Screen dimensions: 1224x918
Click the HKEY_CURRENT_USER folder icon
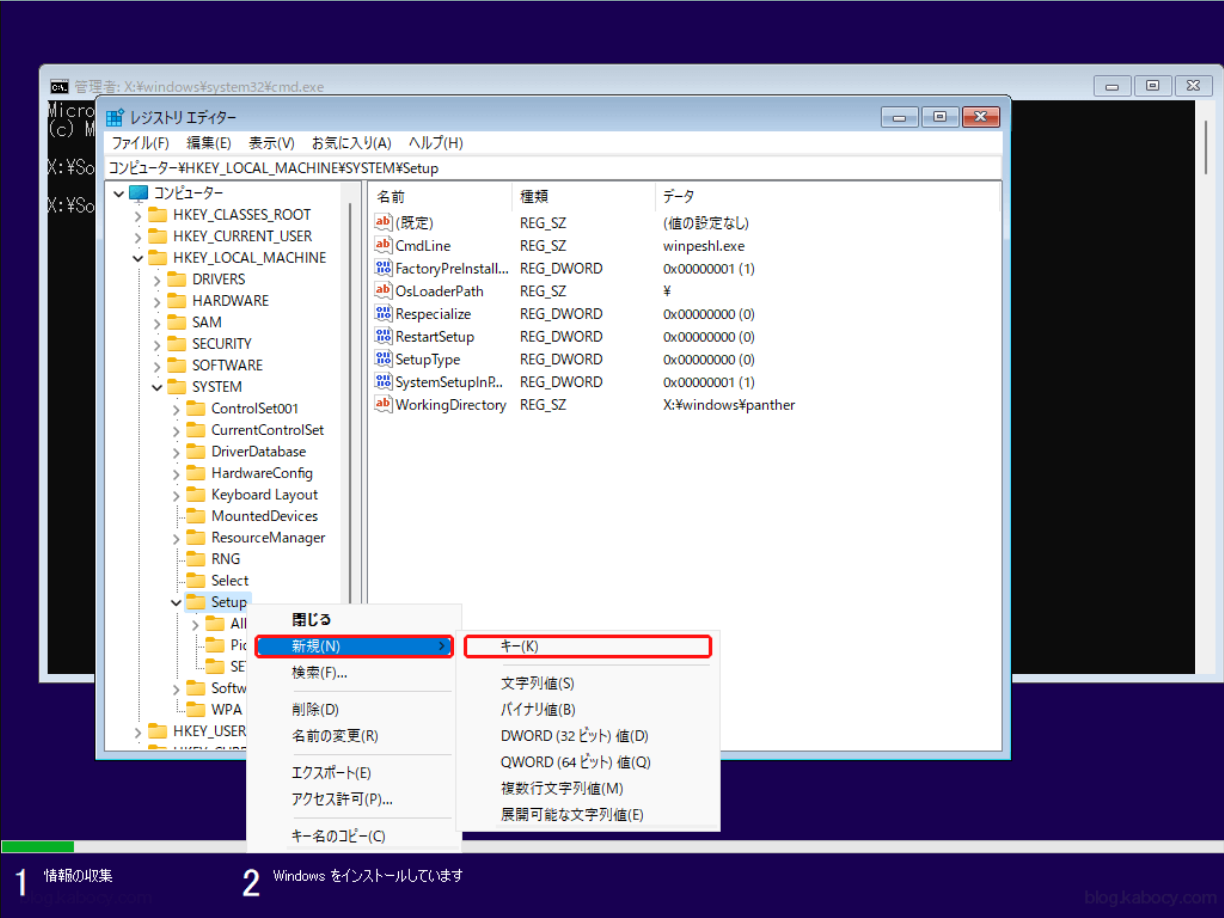(x=157, y=236)
